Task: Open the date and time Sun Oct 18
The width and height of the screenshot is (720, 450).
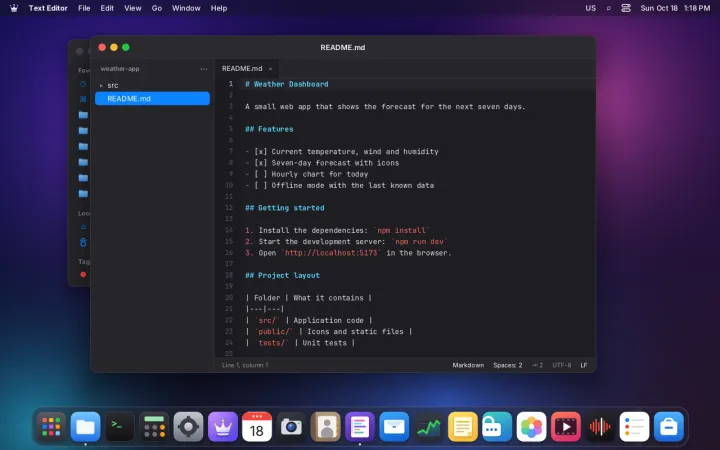Action: click(675, 8)
